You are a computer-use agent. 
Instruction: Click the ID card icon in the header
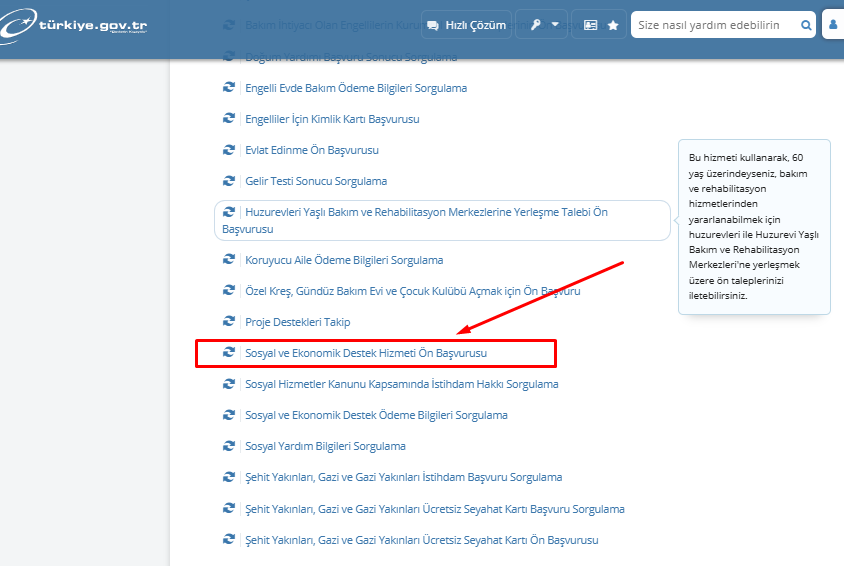coord(590,25)
